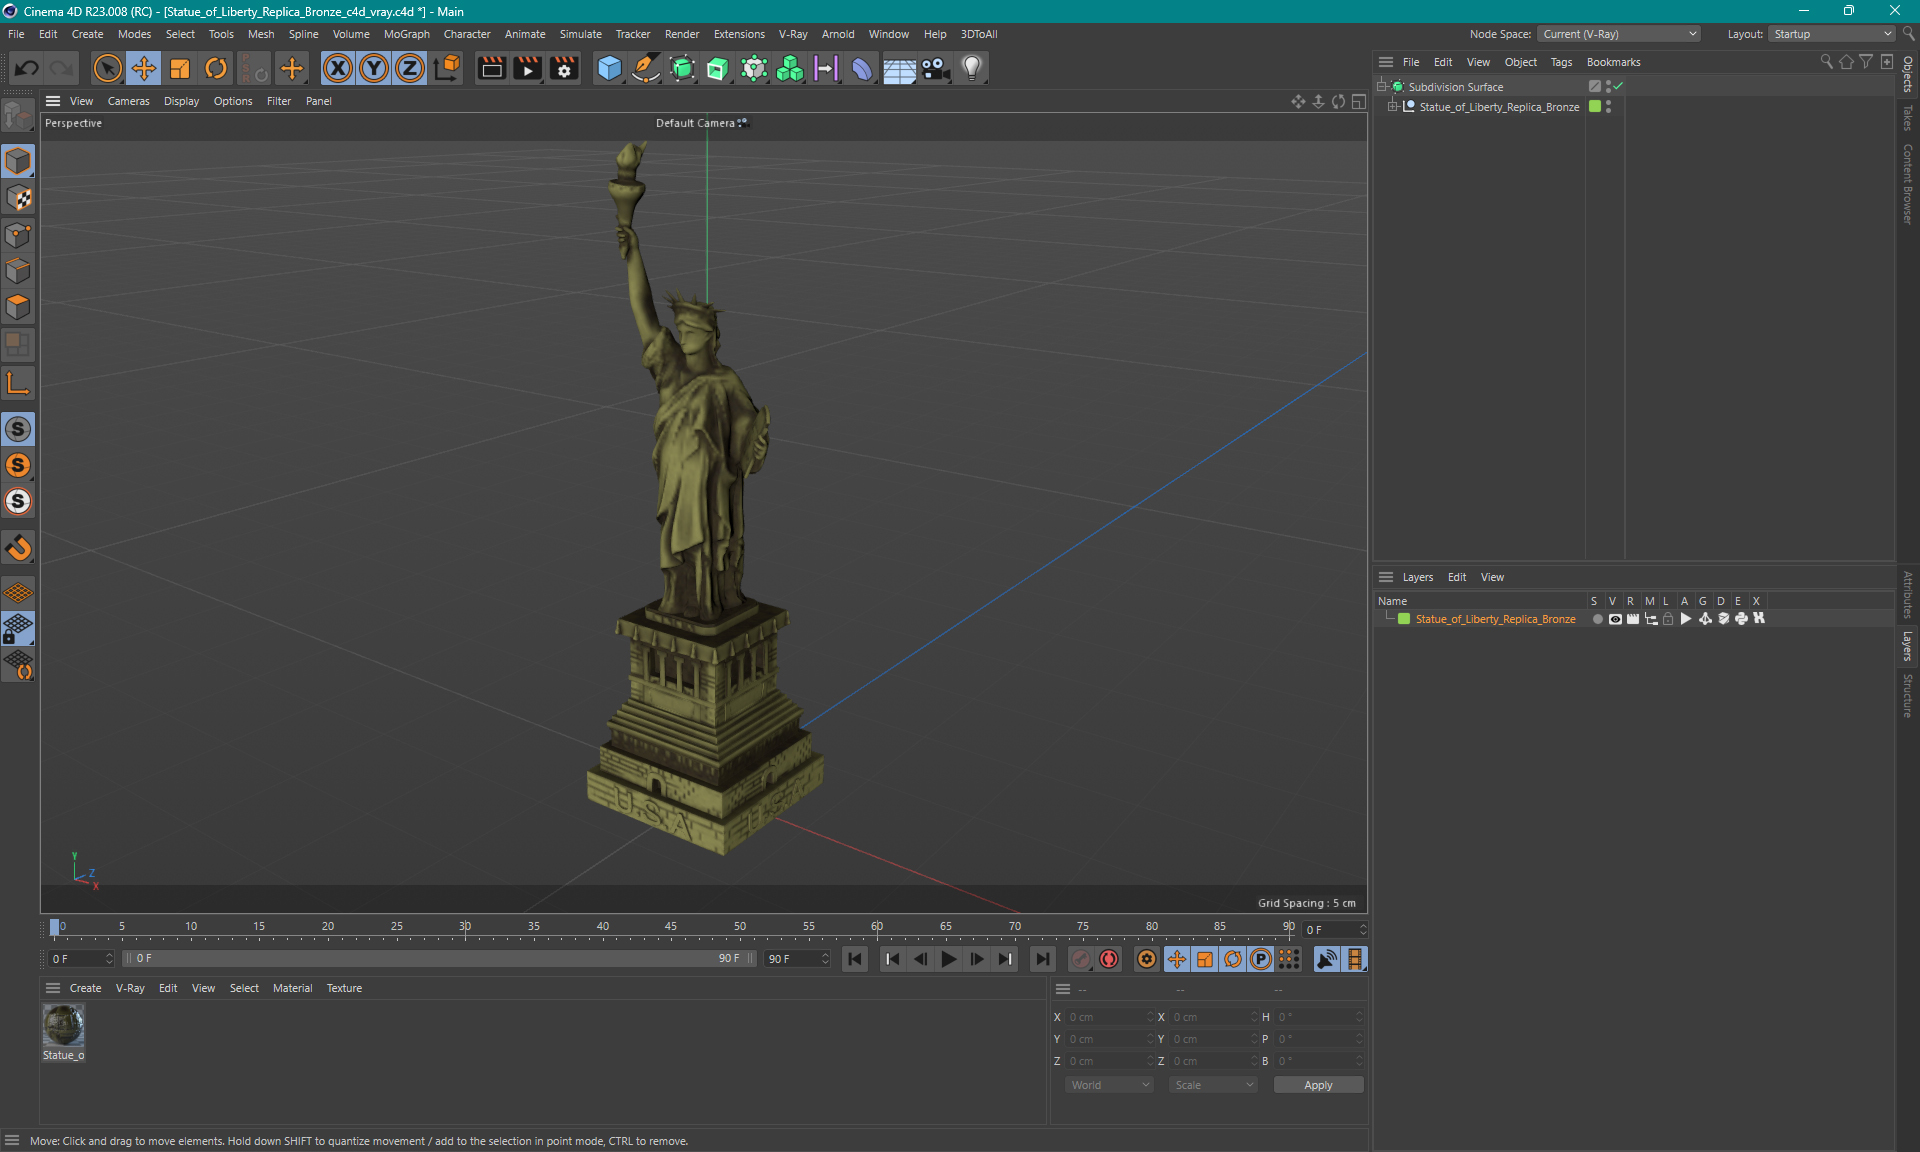
Task: Add a Subdivision Surface generator icon
Action: [682, 68]
